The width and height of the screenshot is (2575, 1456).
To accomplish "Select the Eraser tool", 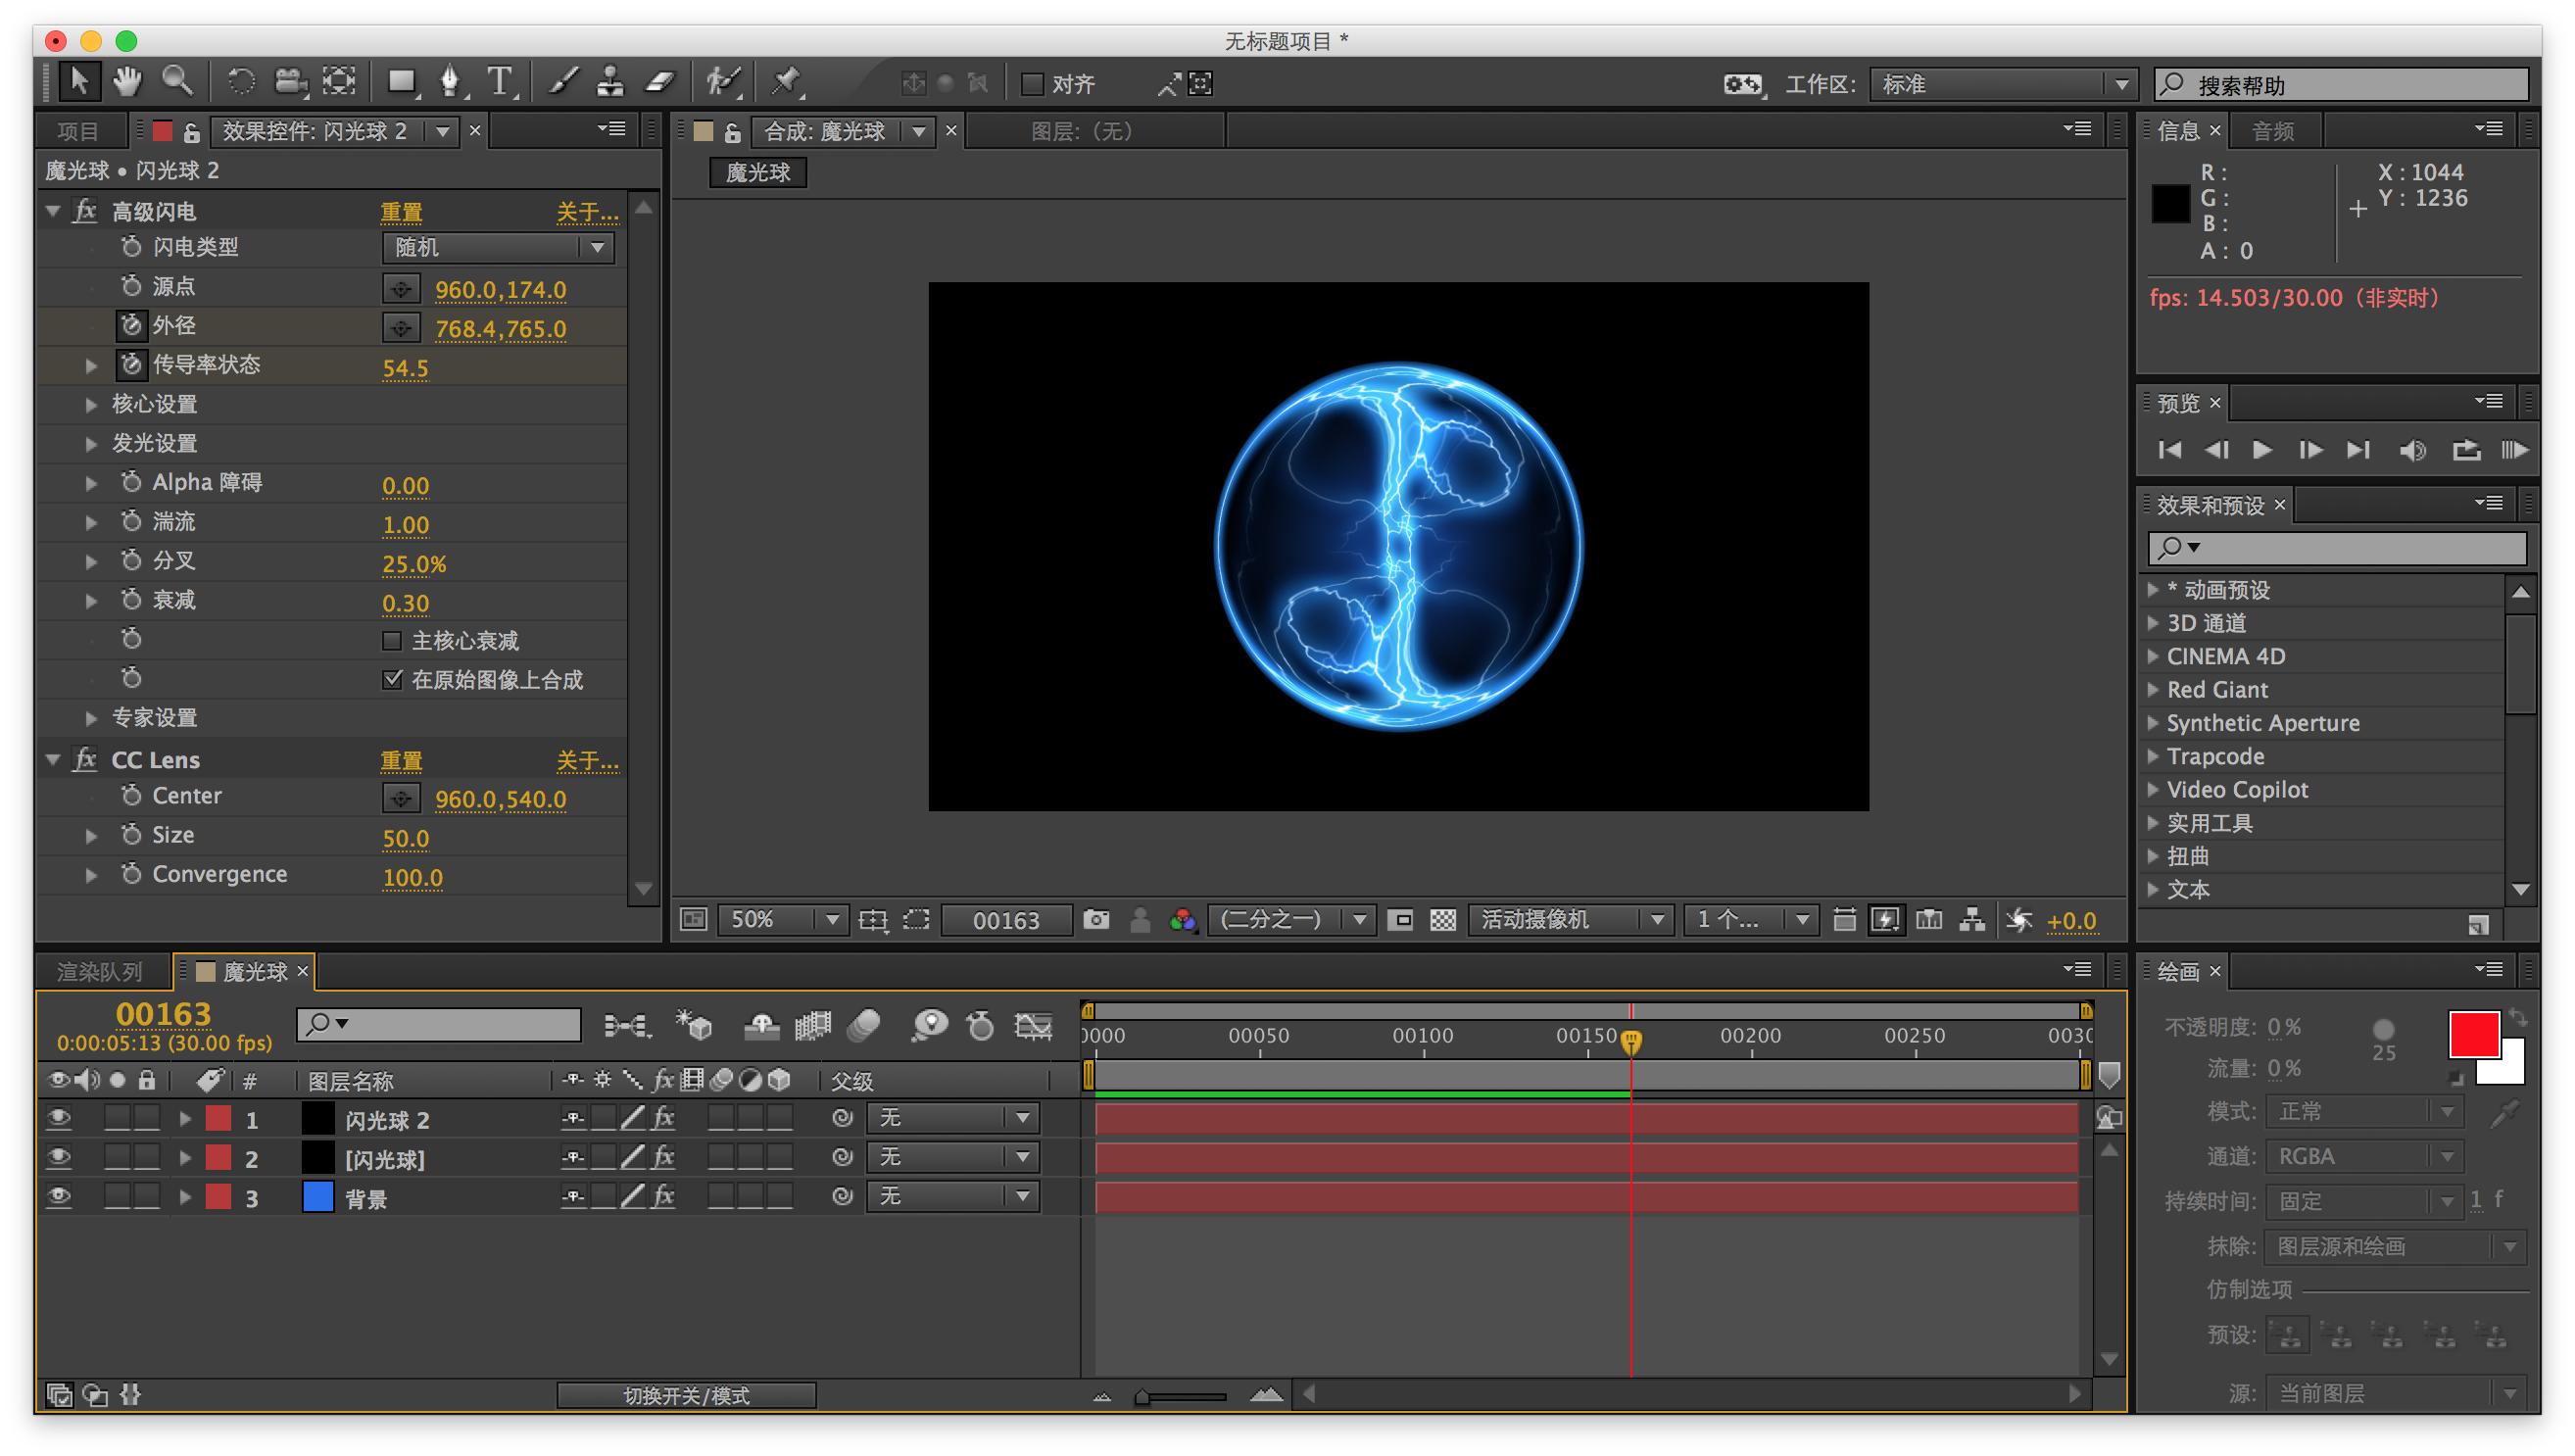I will click(x=661, y=82).
